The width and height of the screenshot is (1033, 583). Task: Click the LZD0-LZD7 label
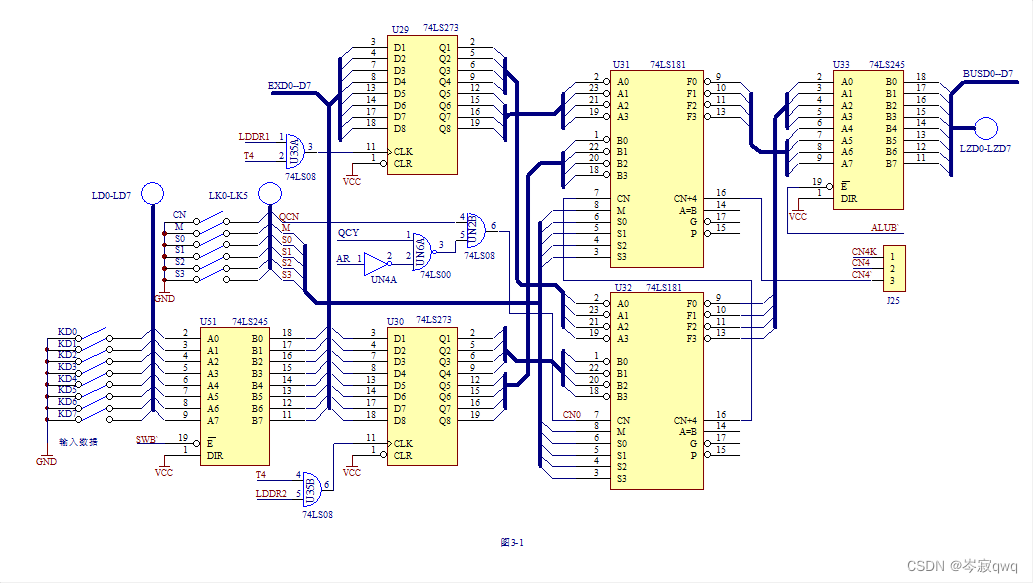(985, 149)
